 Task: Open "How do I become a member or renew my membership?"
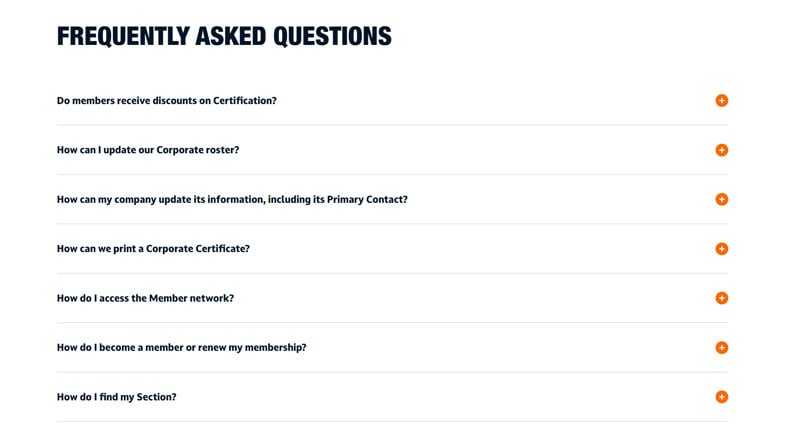(x=181, y=348)
